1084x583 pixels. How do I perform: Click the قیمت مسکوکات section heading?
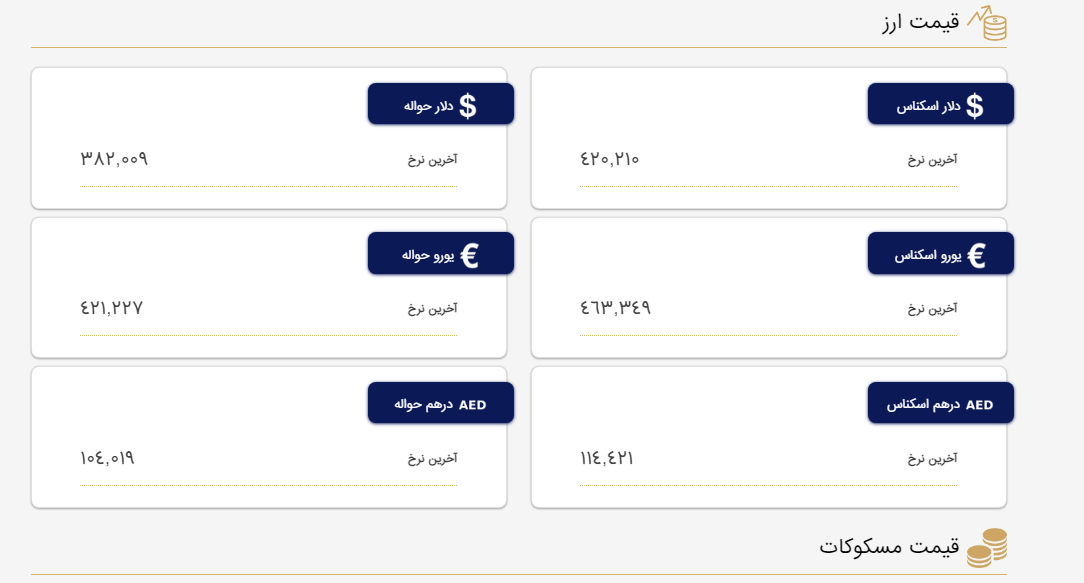pyautogui.click(x=889, y=546)
